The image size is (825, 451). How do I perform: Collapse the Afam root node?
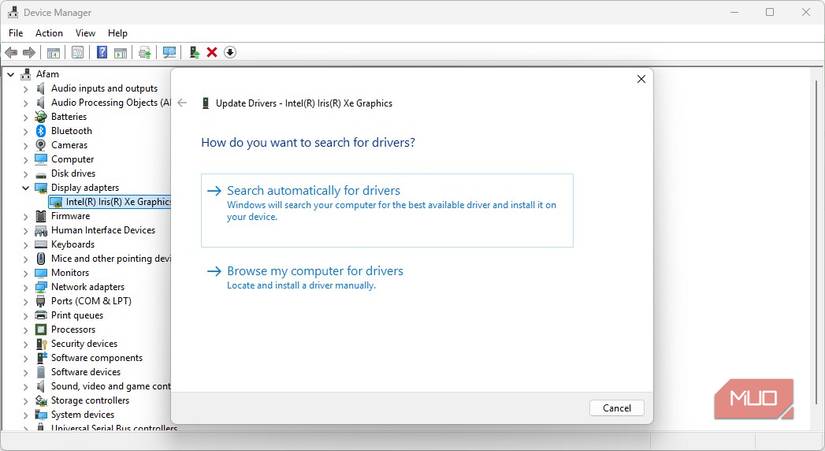(x=11, y=75)
